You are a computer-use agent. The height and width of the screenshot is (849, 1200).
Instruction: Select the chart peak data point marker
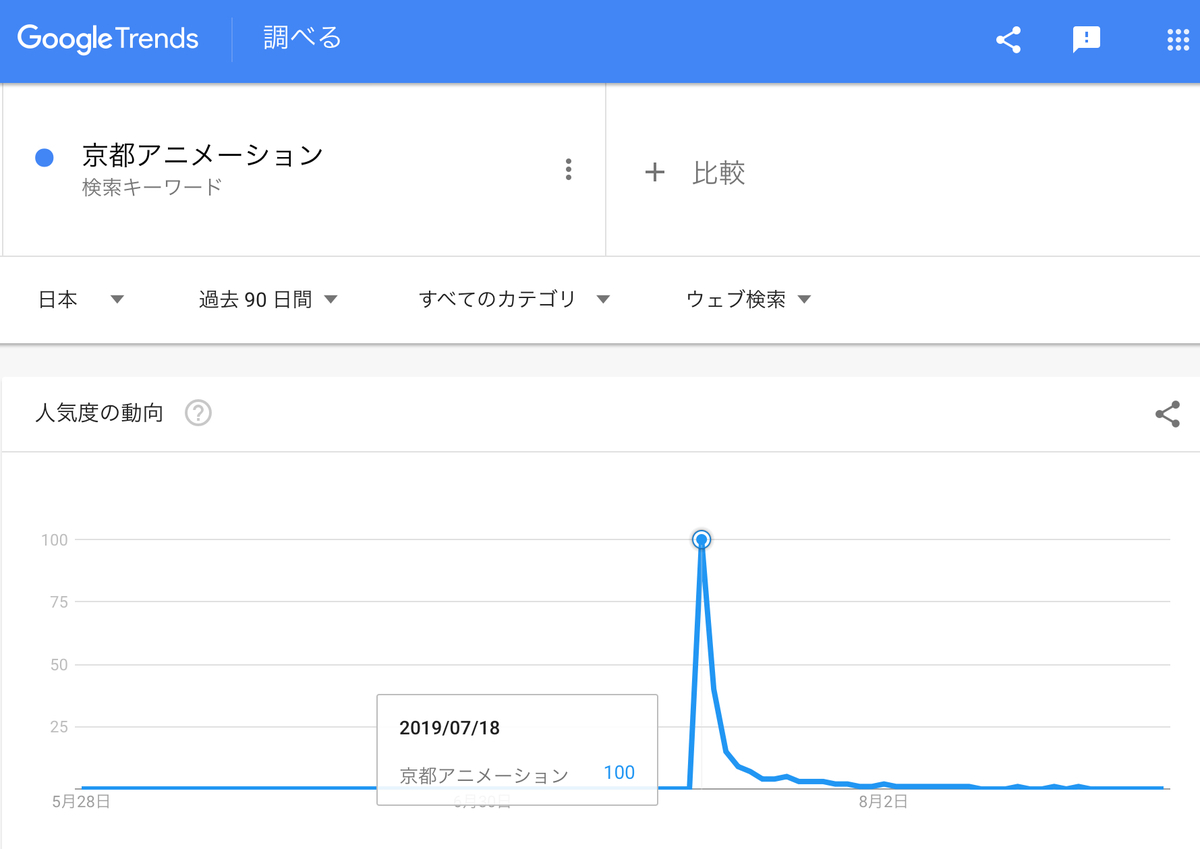[x=701, y=539]
